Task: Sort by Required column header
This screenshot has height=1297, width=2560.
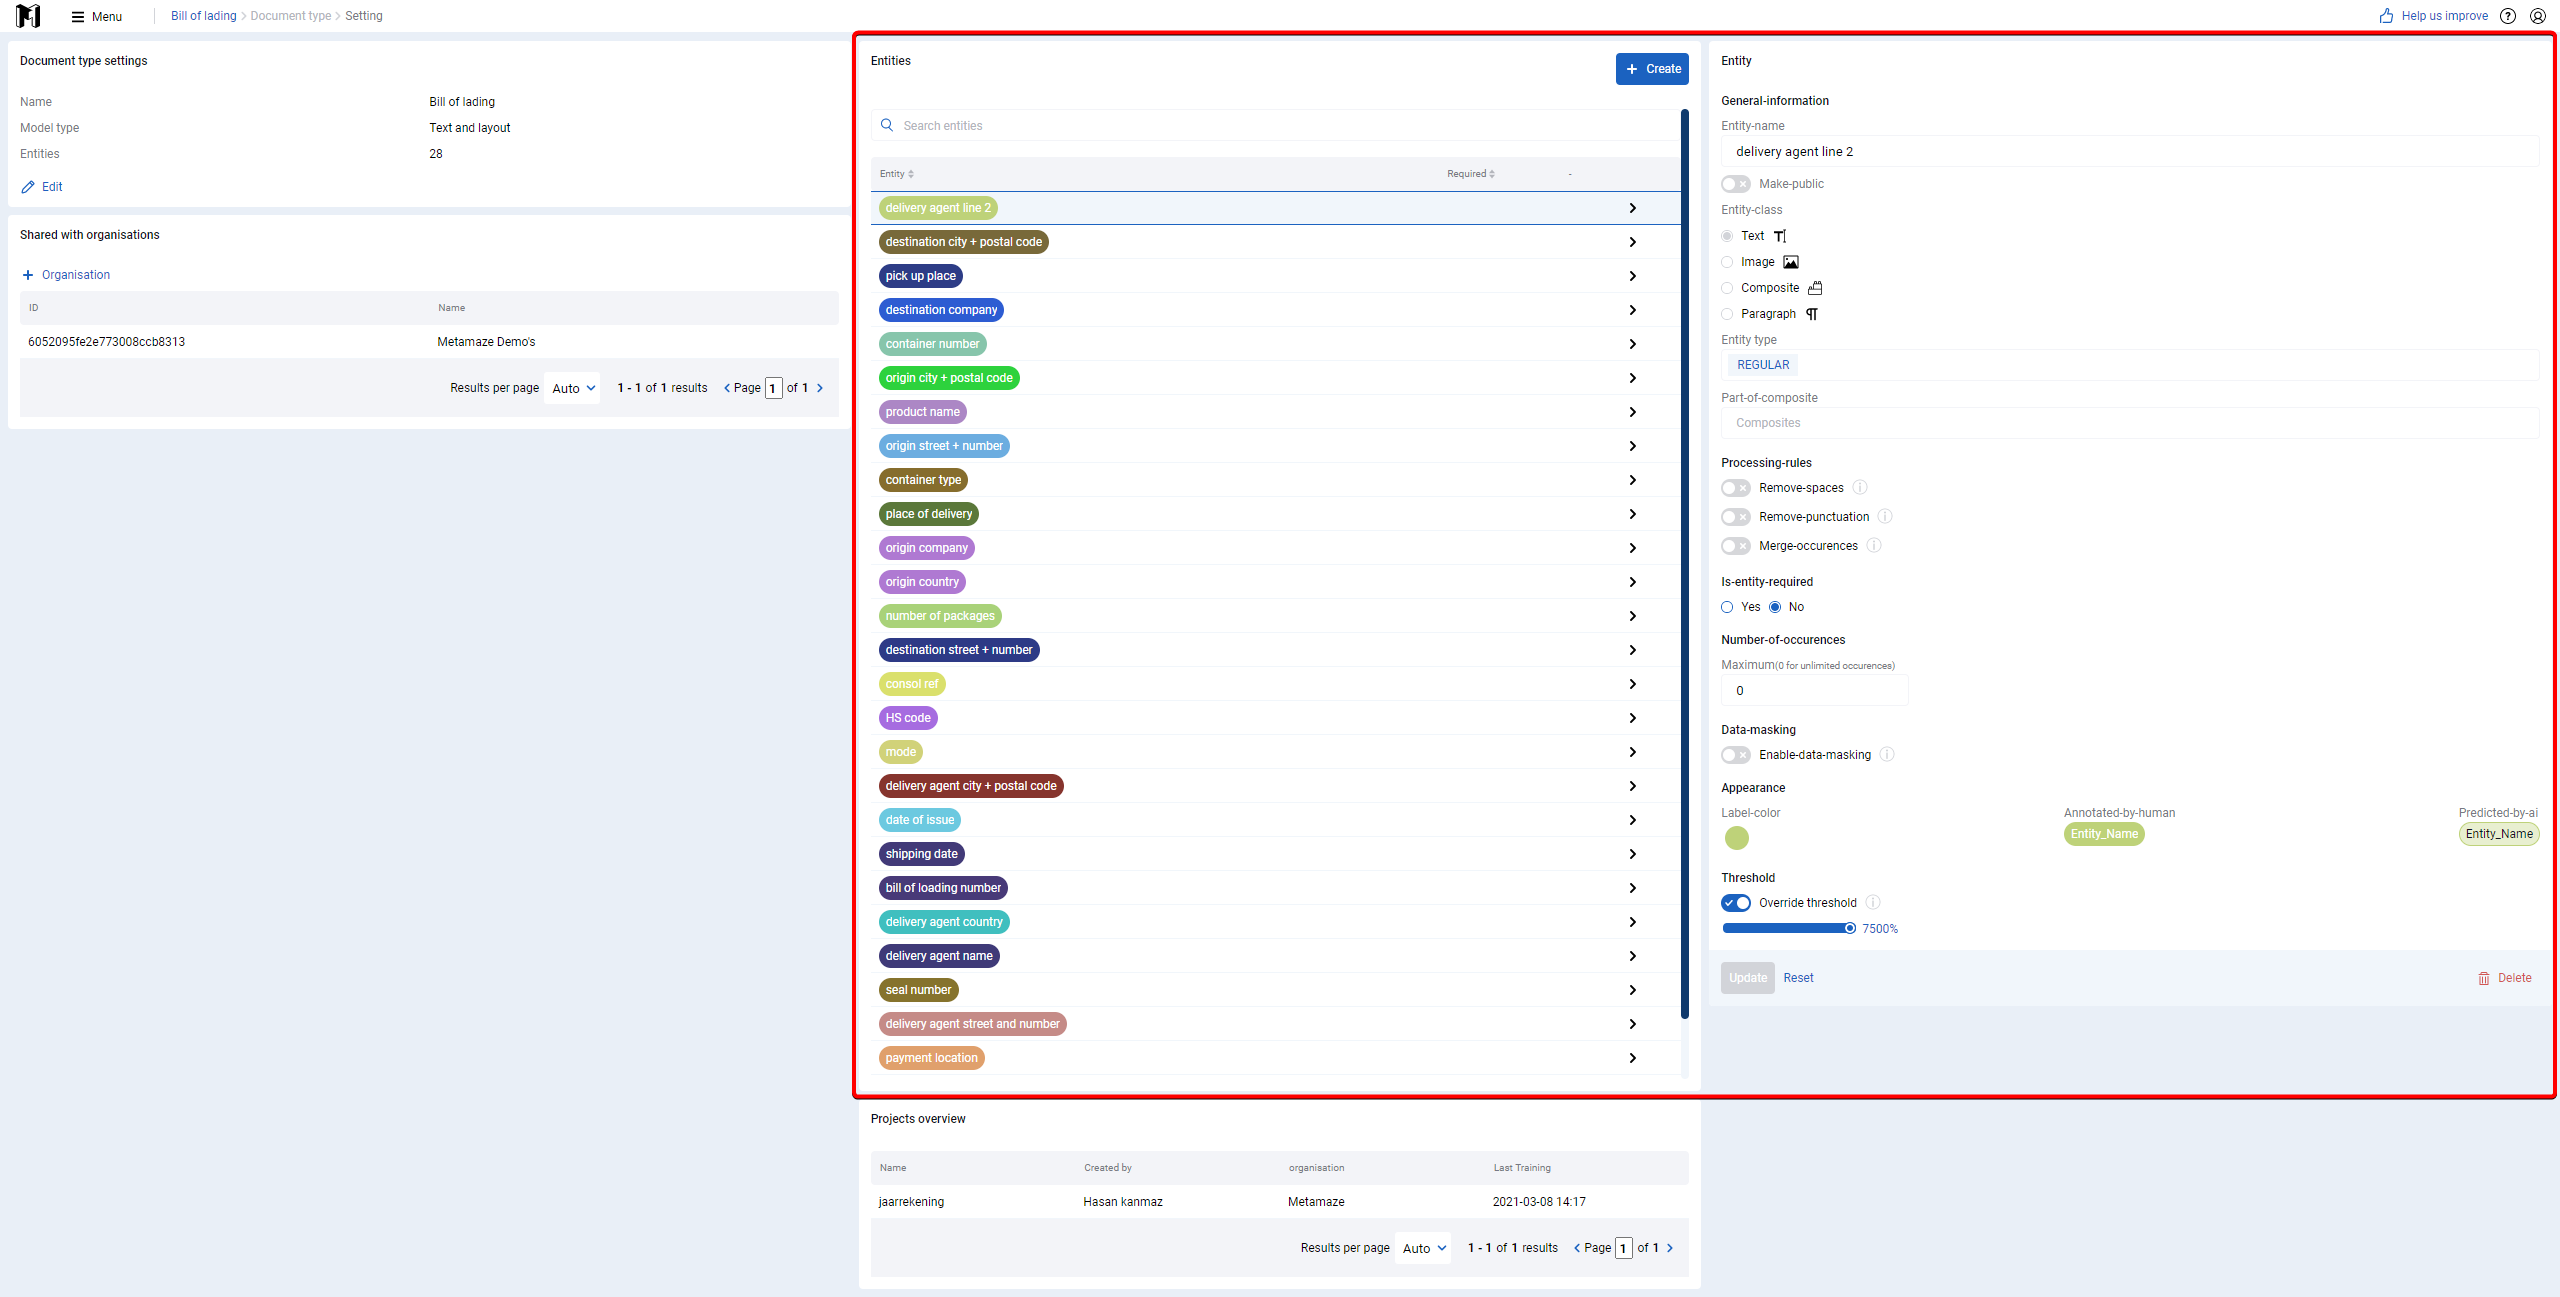Action: click(1471, 174)
